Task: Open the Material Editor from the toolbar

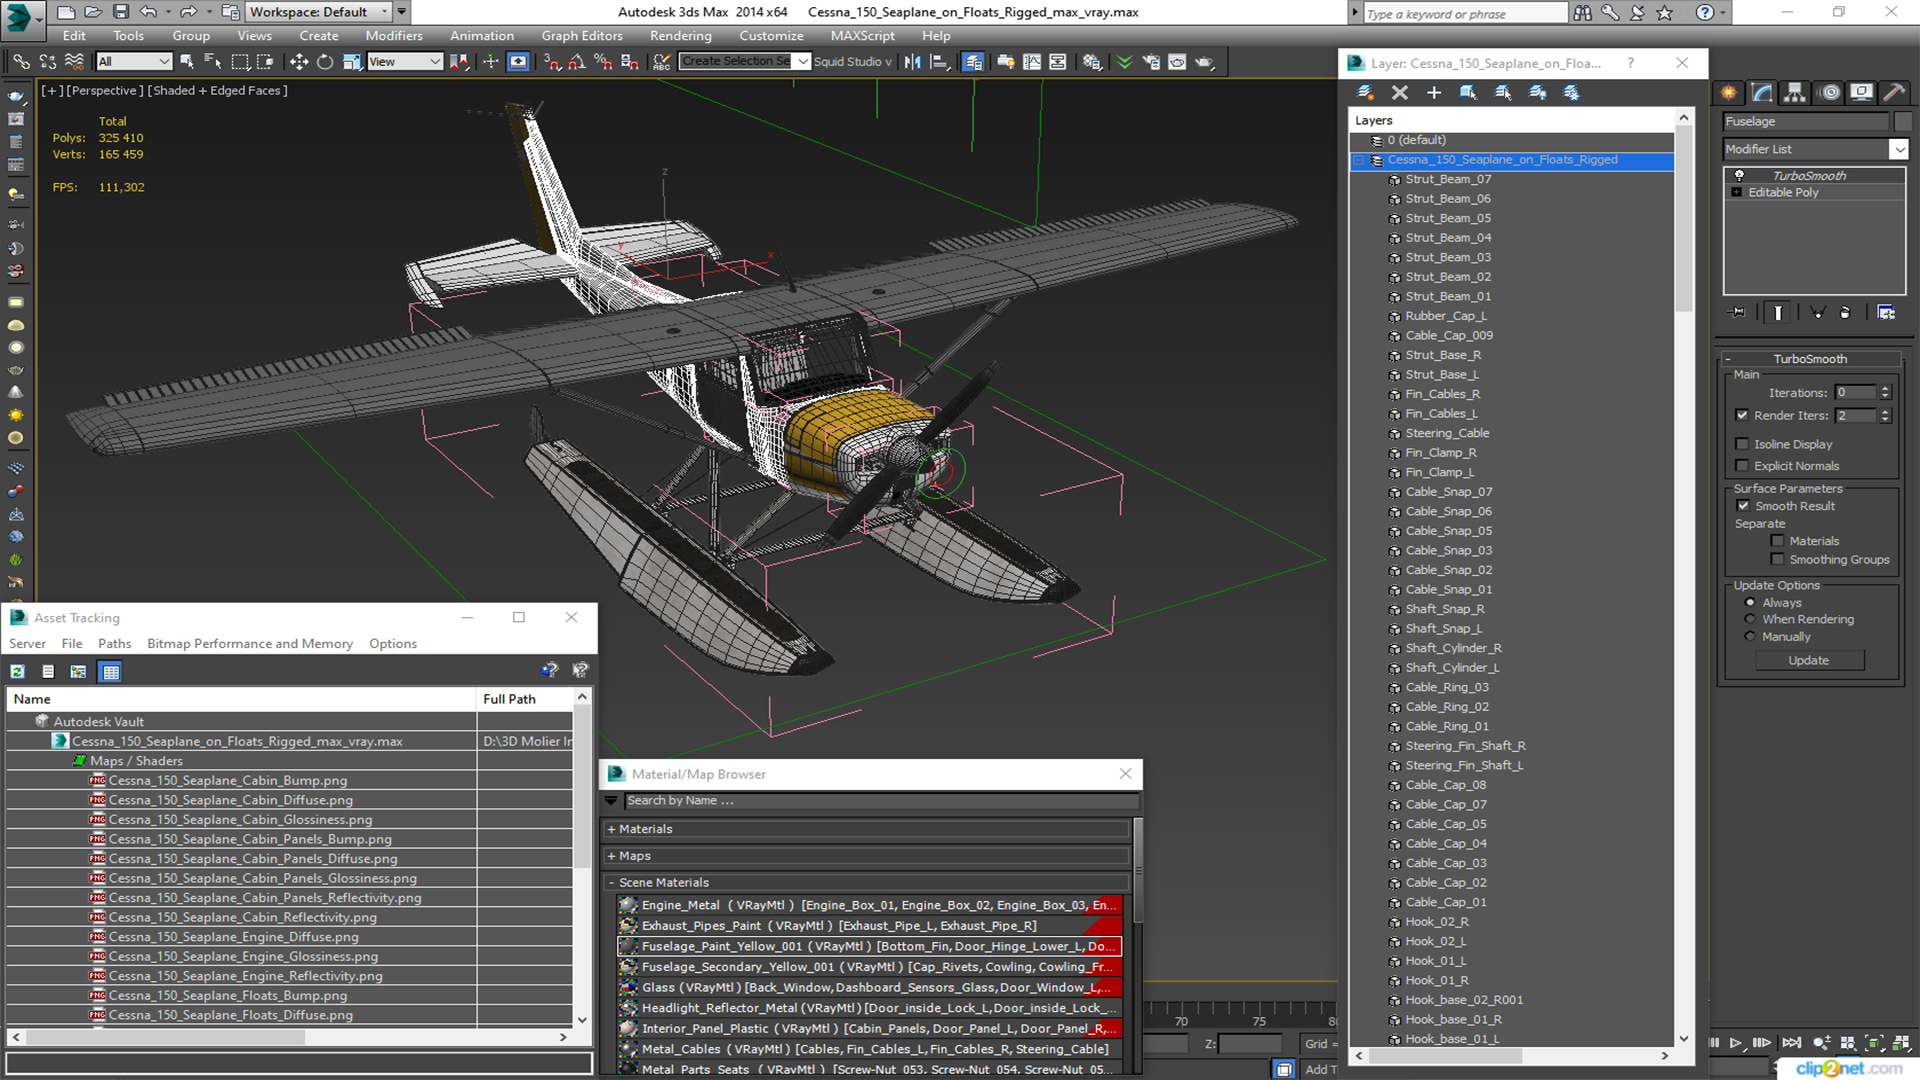Action: point(1092,62)
